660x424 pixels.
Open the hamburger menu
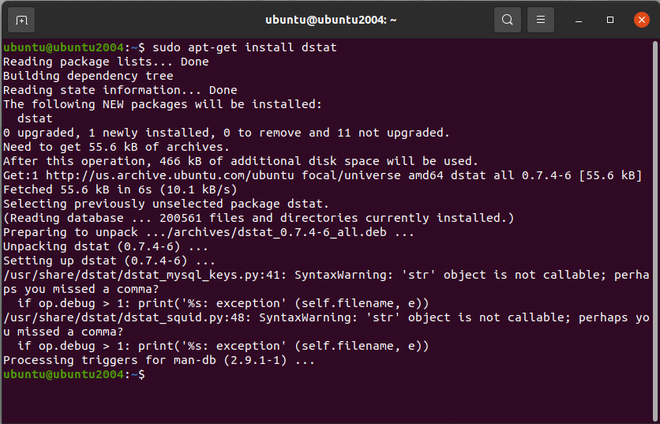(541, 19)
